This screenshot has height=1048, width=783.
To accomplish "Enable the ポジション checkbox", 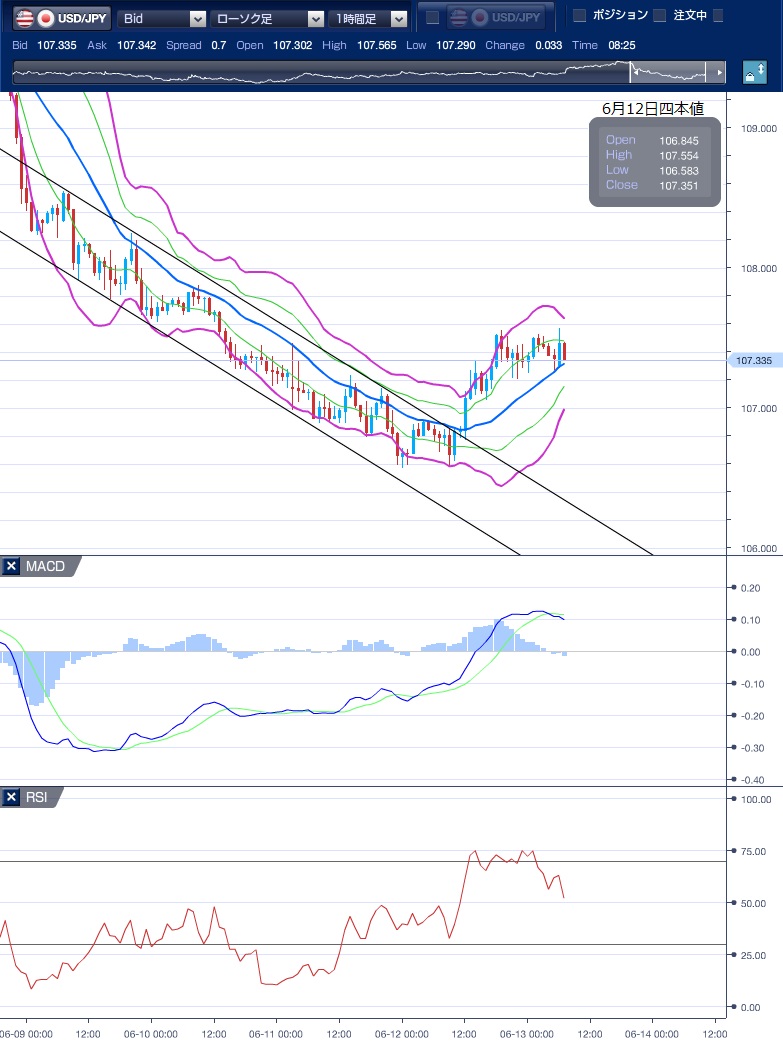I will (x=579, y=16).
